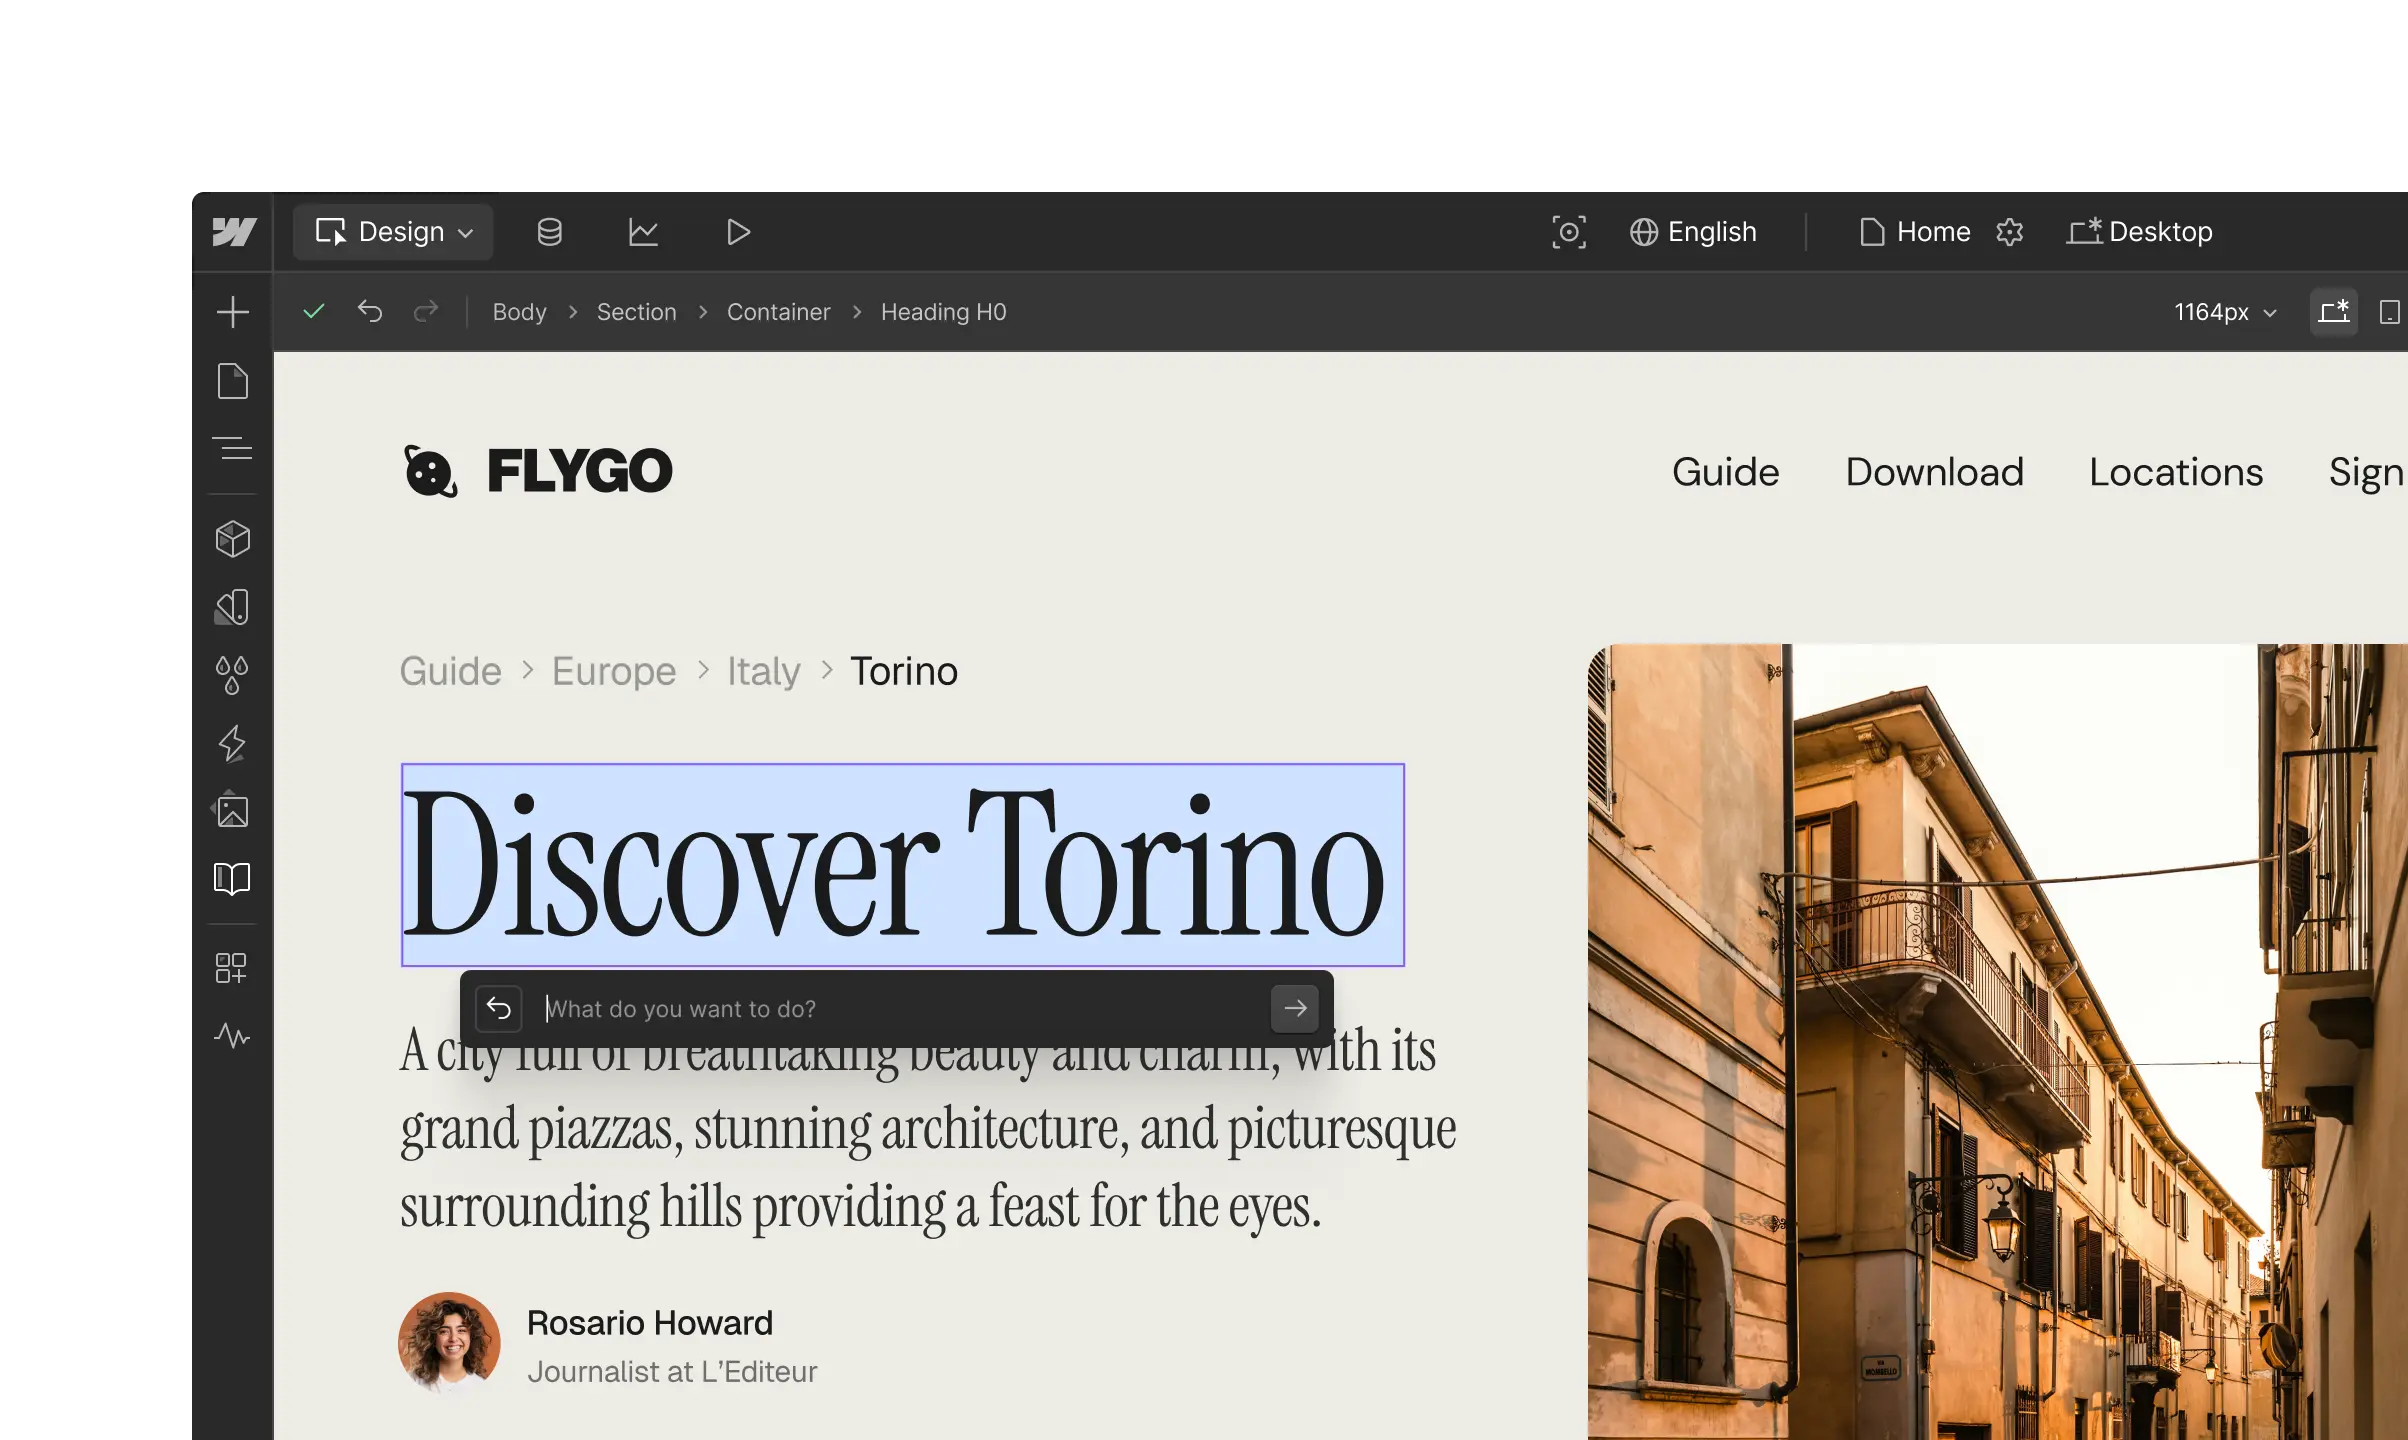The image size is (2408, 1440).
Task: Open the Add Elements panel
Action: click(232, 312)
